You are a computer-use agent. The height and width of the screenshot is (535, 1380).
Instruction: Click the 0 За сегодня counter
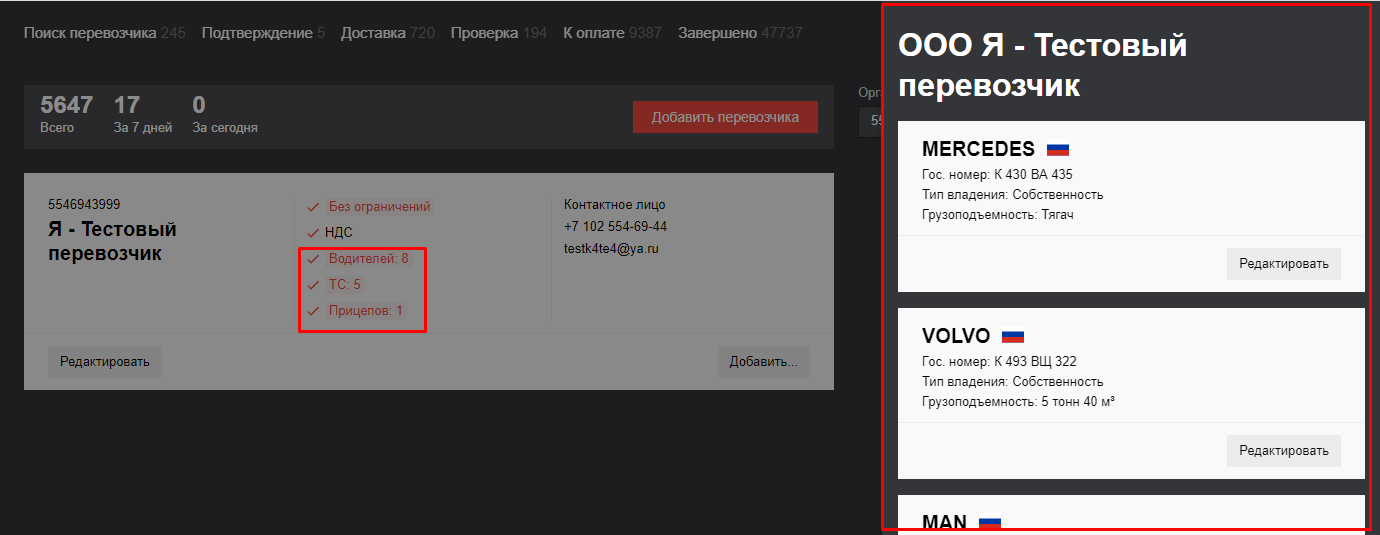pos(225,114)
